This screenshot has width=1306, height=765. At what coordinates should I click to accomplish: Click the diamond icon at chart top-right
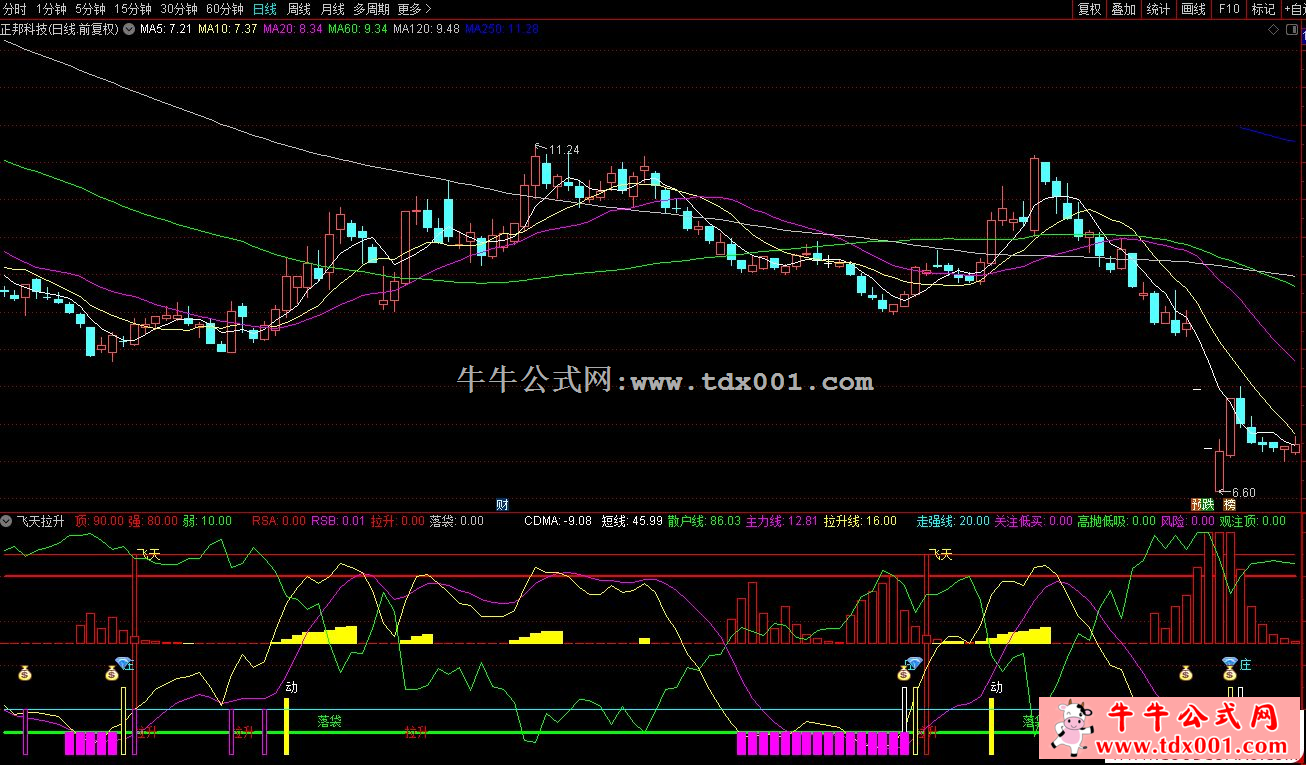[1273, 29]
